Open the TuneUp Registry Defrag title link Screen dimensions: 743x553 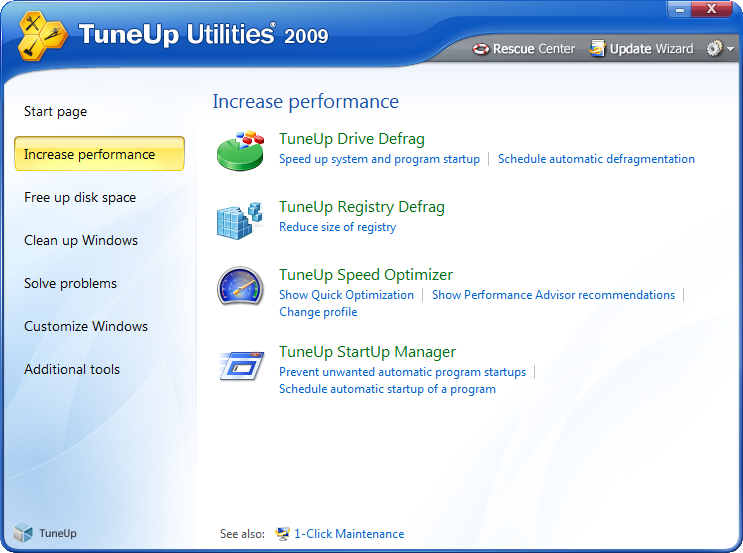[362, 207]
